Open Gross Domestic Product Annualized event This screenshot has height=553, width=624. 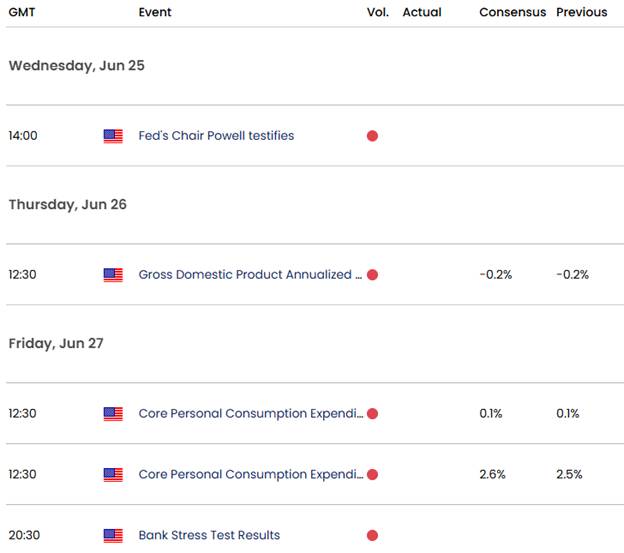pyautogui.click(x=250, y=275)
